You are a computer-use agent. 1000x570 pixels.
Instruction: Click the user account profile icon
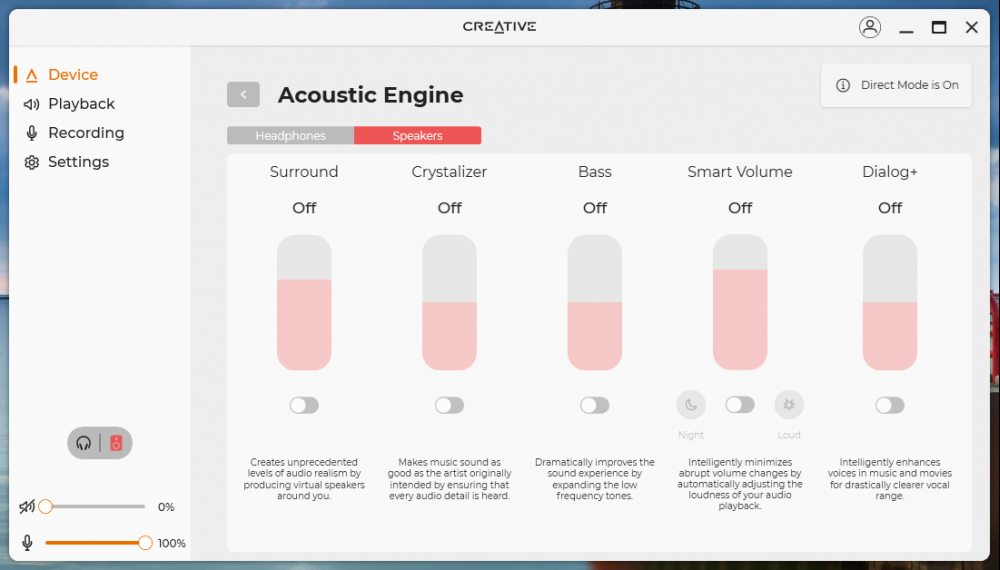point(870,27)
